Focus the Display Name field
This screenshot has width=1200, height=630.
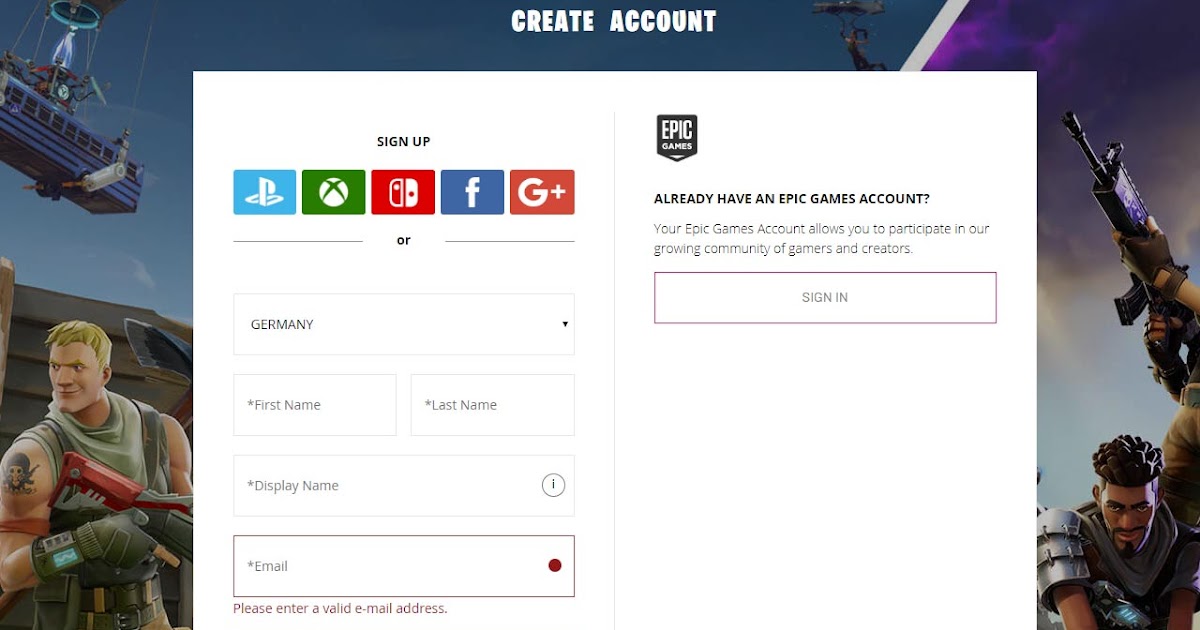click(x=404, y=486)
